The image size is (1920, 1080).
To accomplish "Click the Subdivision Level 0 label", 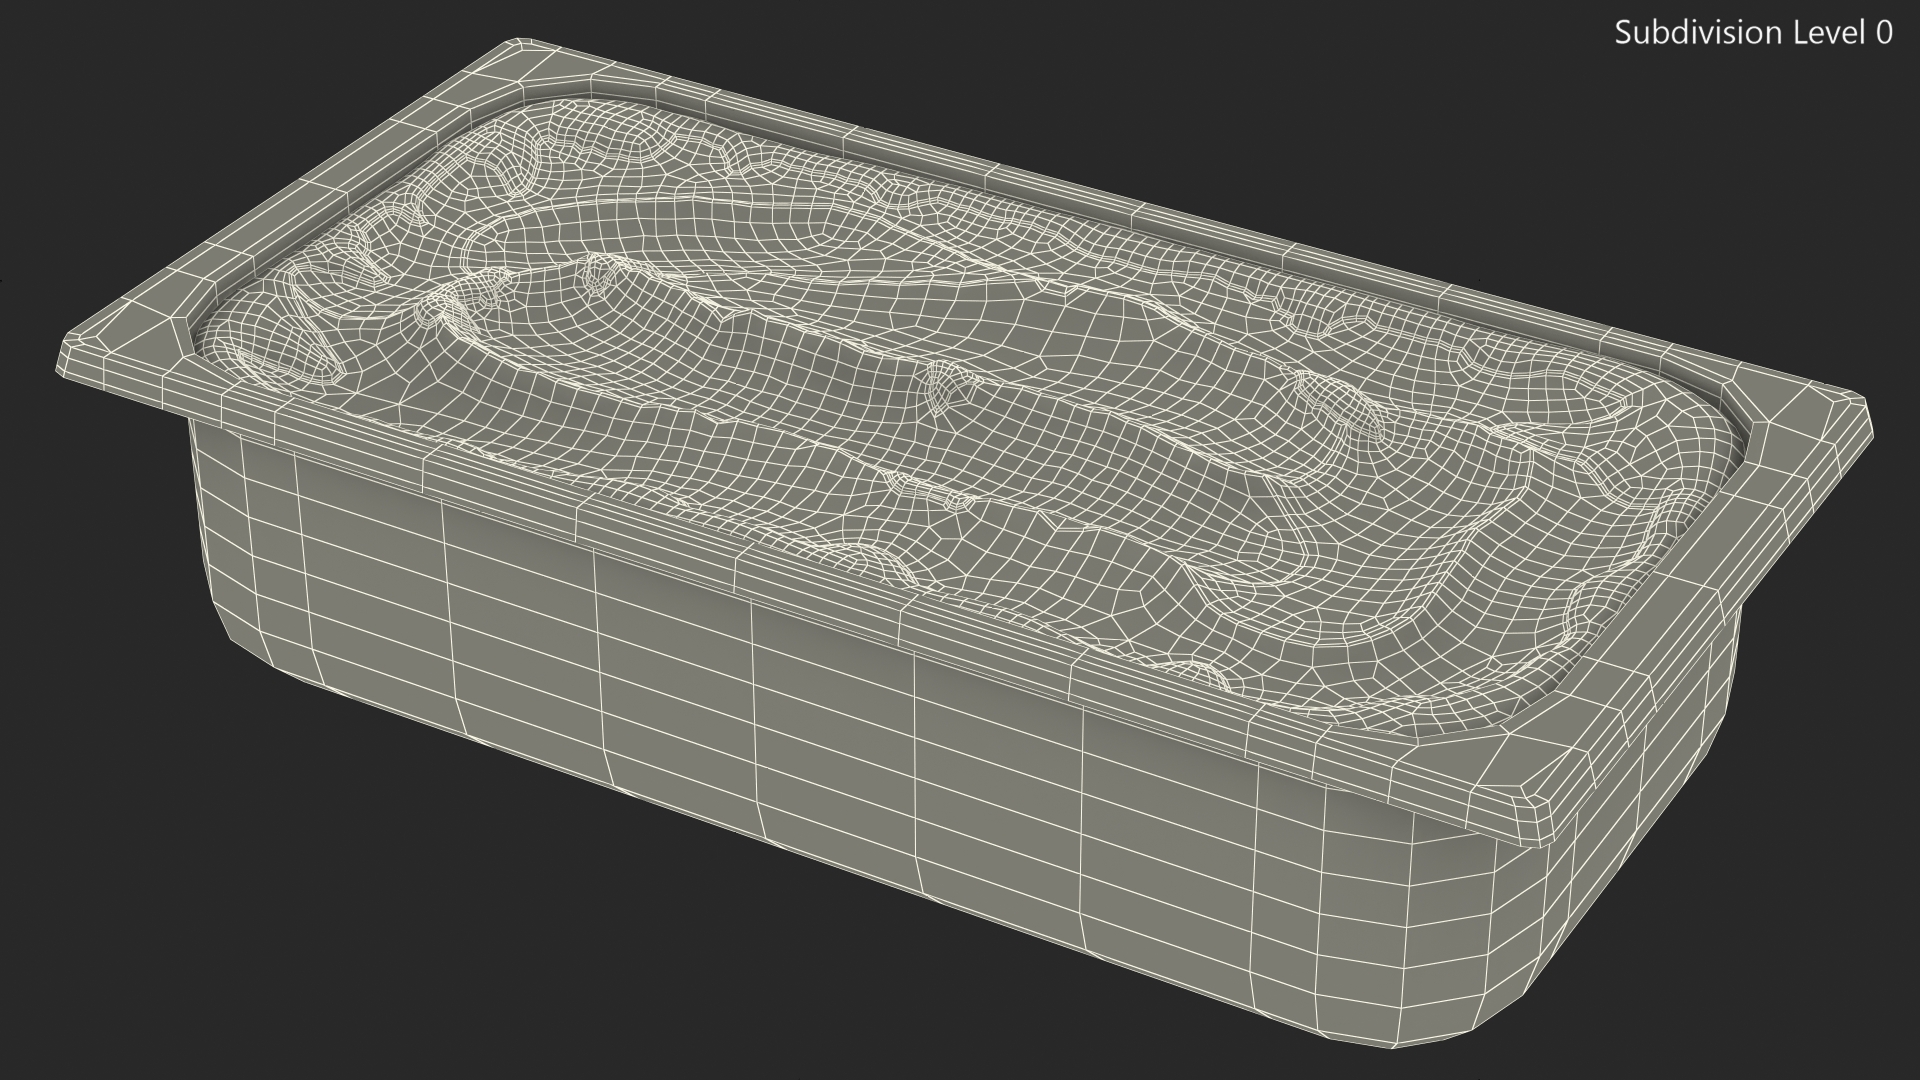I will tap(1753, 33).
